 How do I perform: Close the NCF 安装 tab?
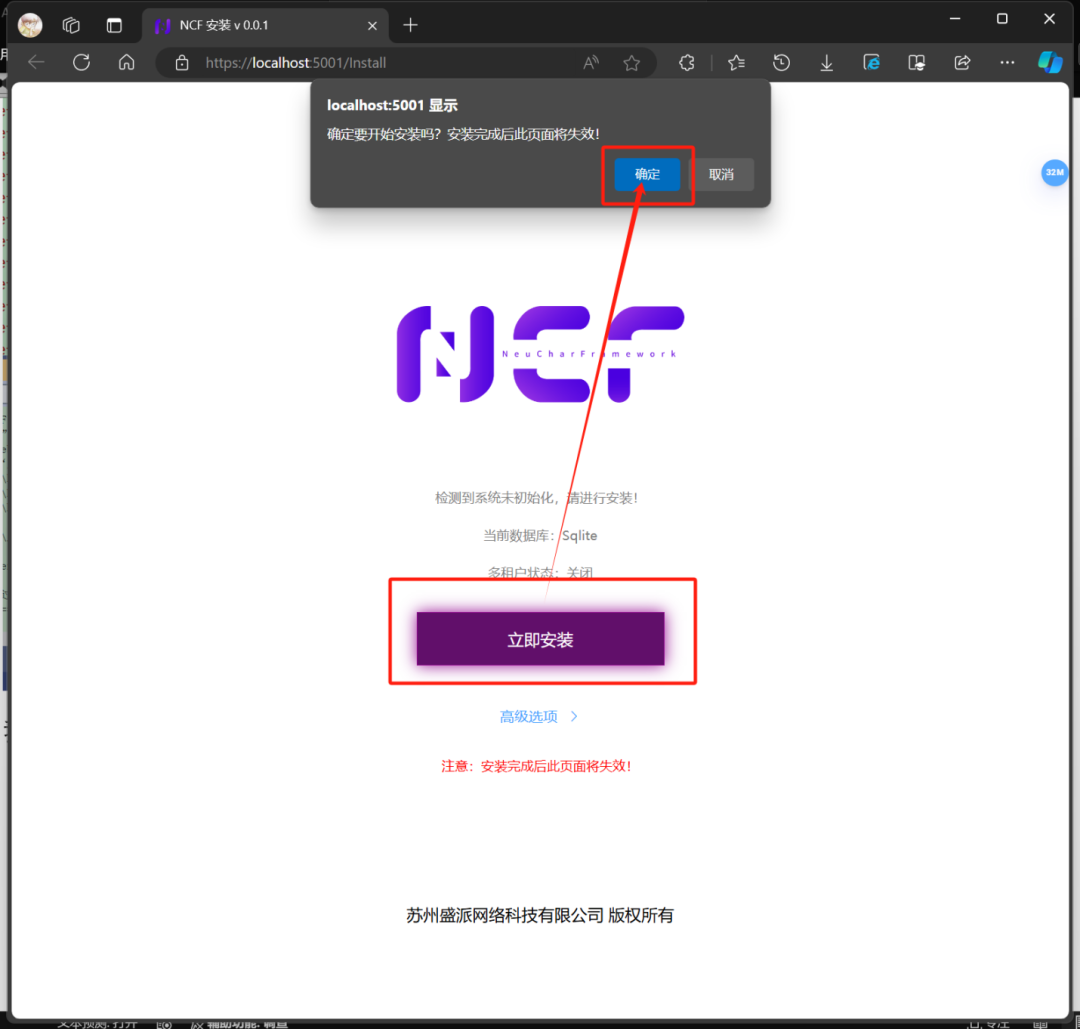372,25
